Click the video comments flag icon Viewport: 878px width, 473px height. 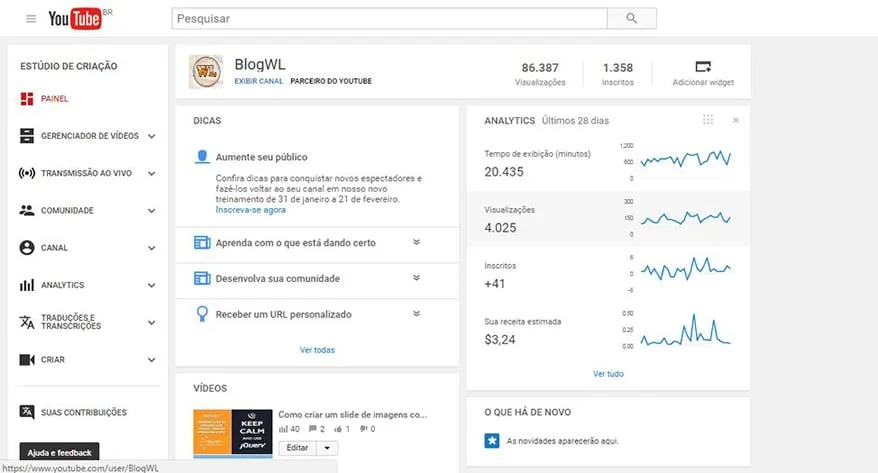click(313, 429)
